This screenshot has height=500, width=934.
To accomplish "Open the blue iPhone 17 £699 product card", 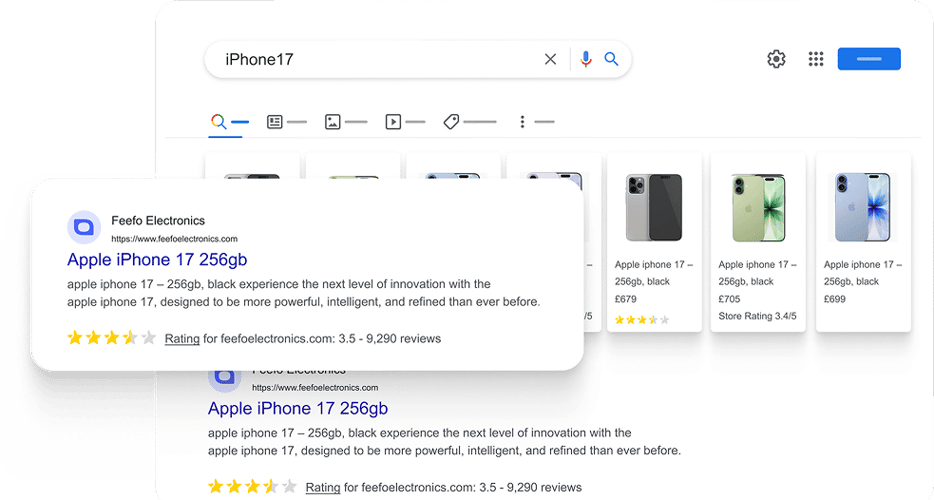I will (x=863, y=242).
